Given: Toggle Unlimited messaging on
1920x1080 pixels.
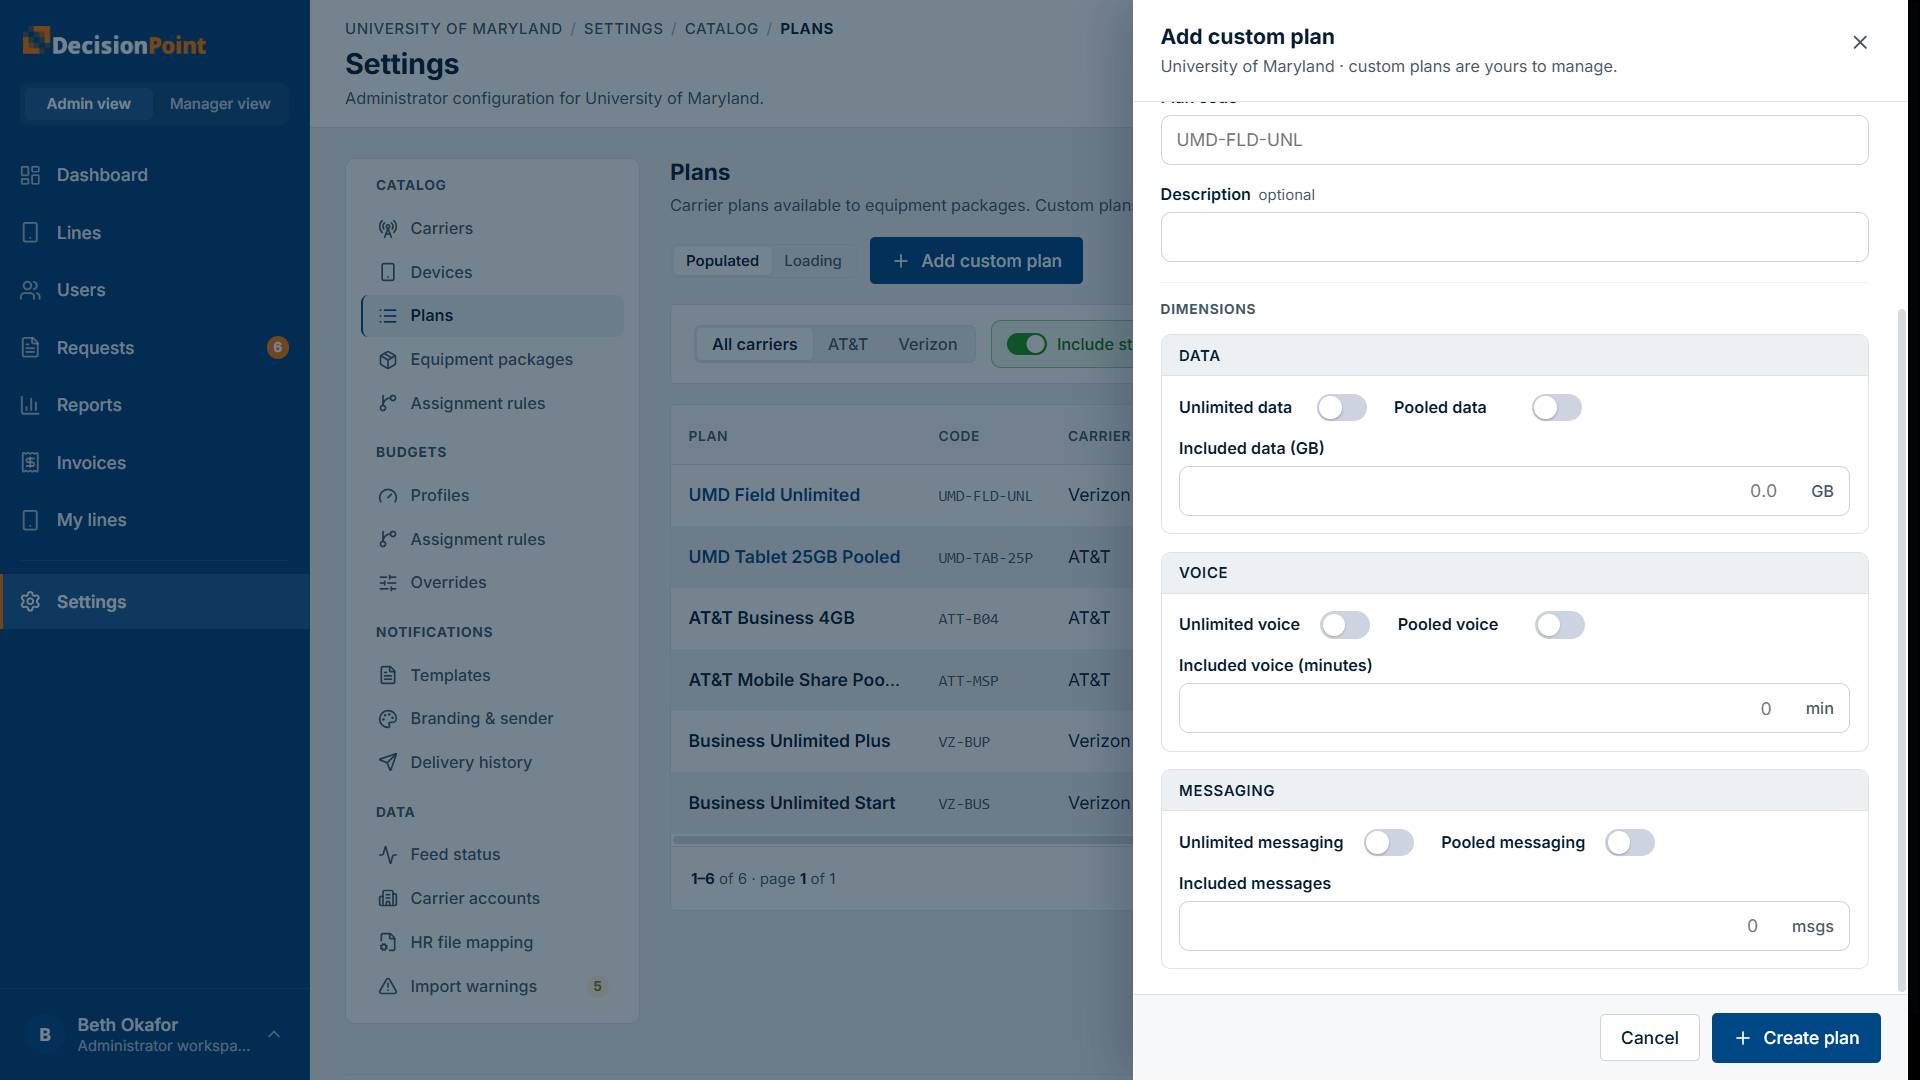Looking at the screenshot, I should point(1389,843).
